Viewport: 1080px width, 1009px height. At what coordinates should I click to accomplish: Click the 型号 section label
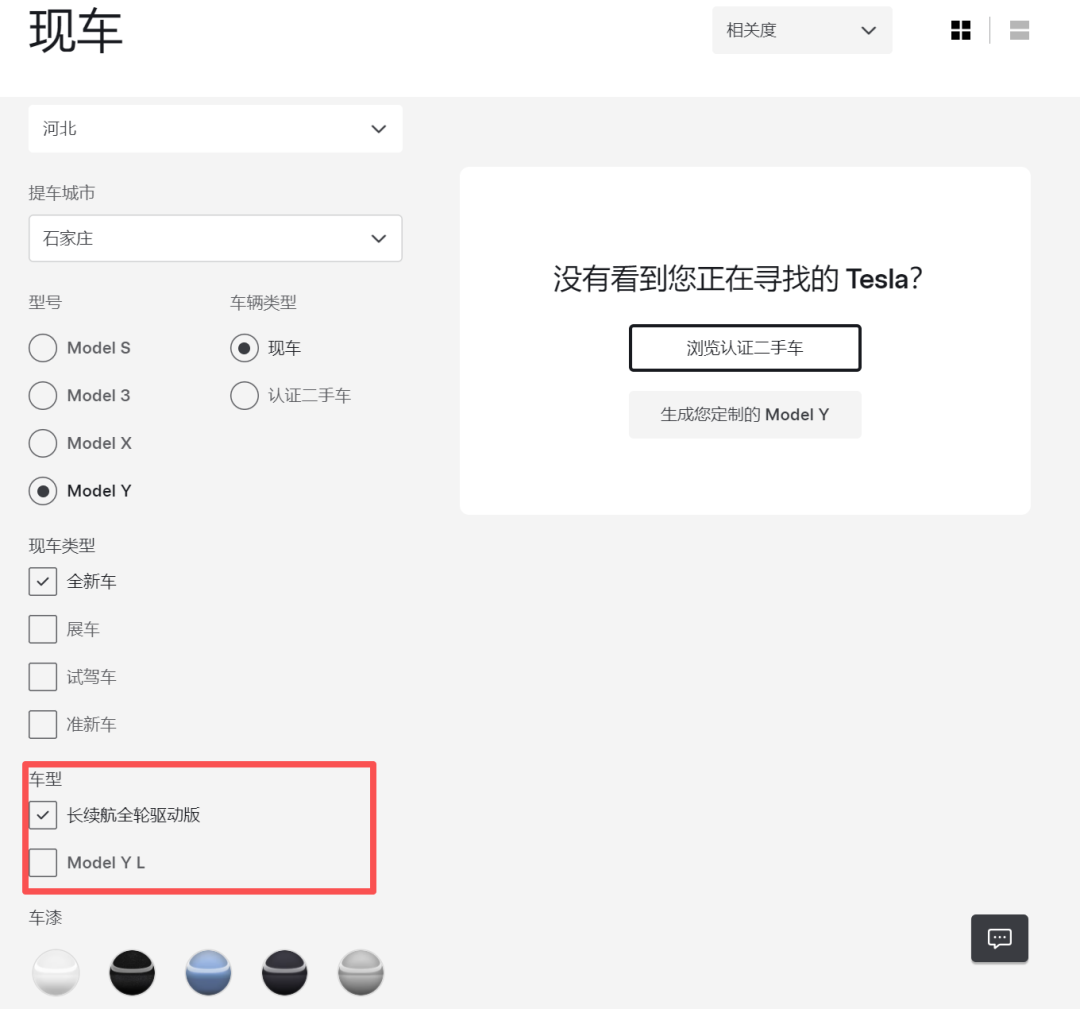pyautogui.click(x=45, y=302)
